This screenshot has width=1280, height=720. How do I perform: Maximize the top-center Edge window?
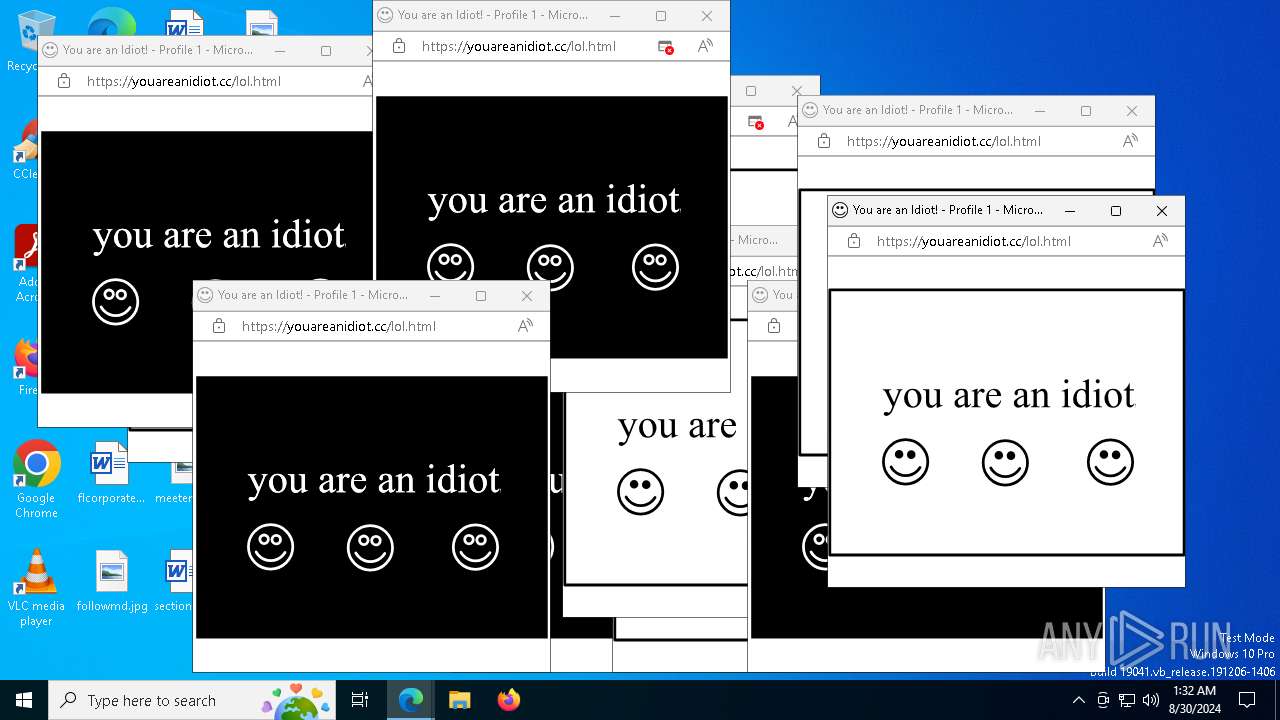(661, 16)
